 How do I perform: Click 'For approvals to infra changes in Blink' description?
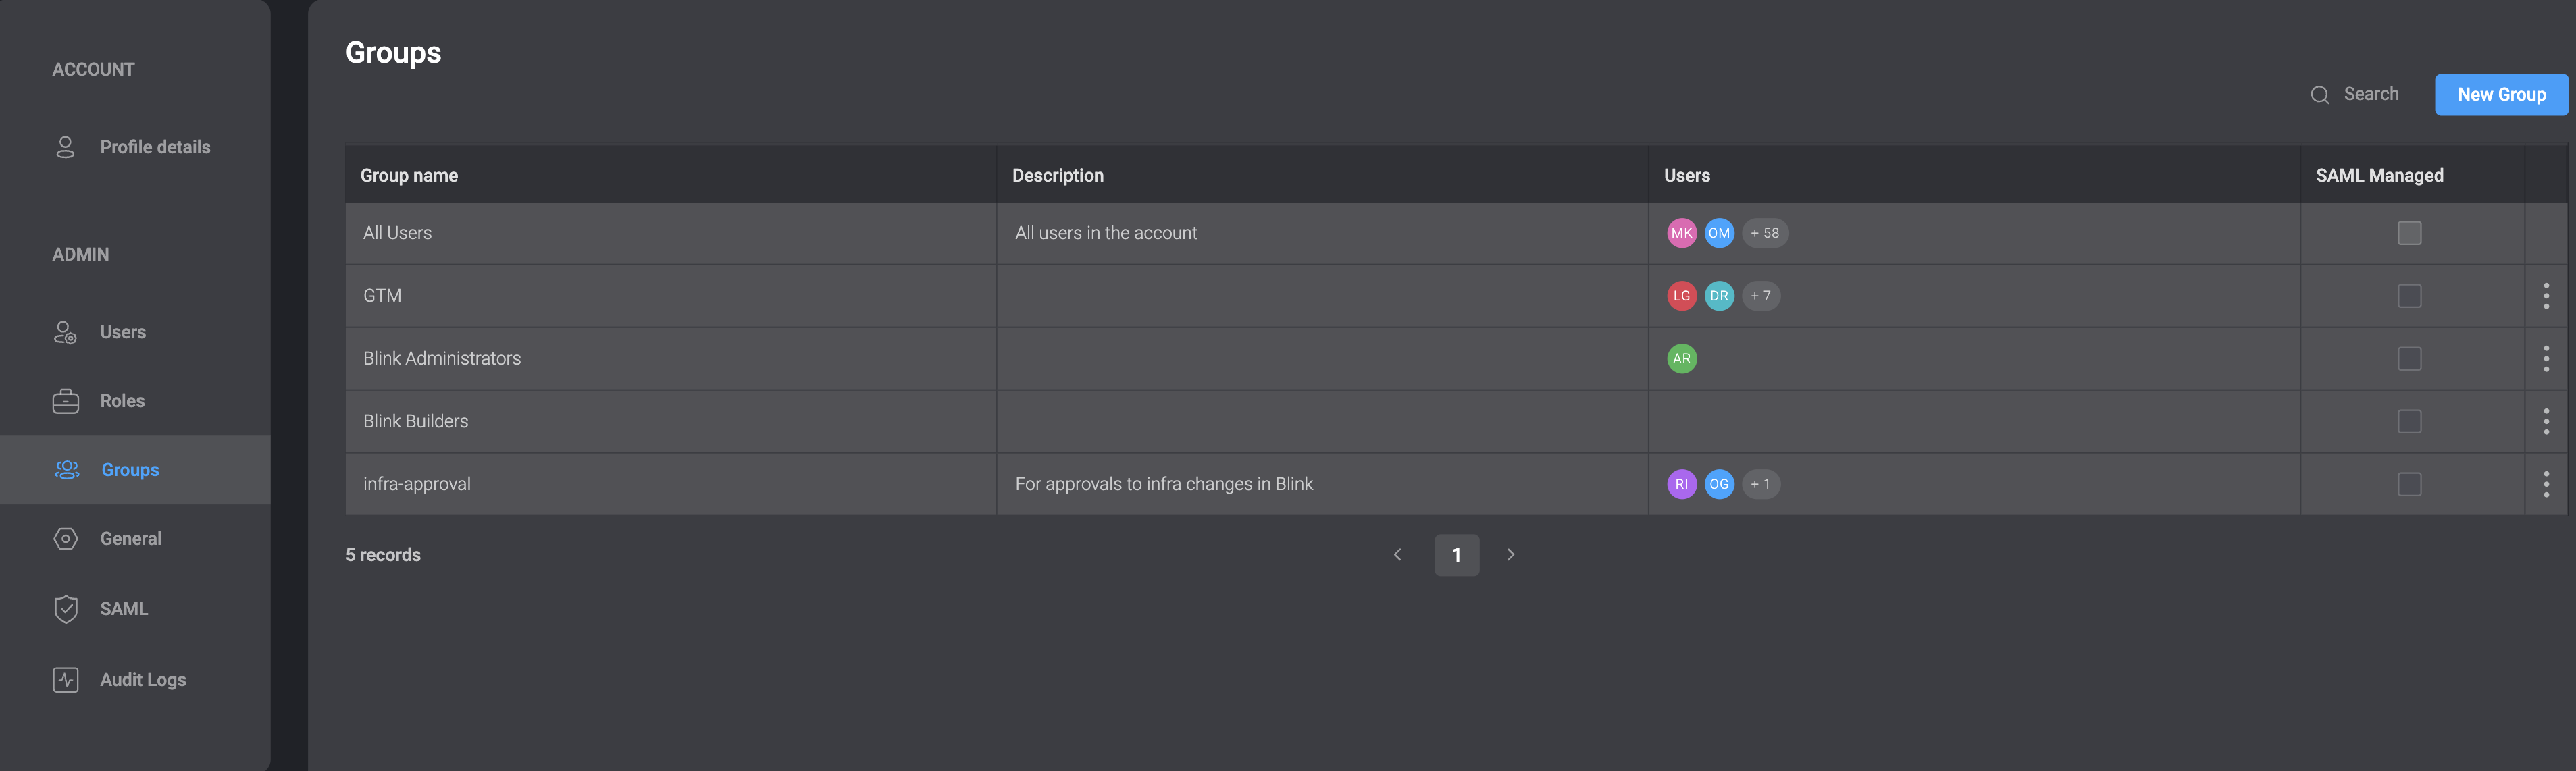[1163, 484]
